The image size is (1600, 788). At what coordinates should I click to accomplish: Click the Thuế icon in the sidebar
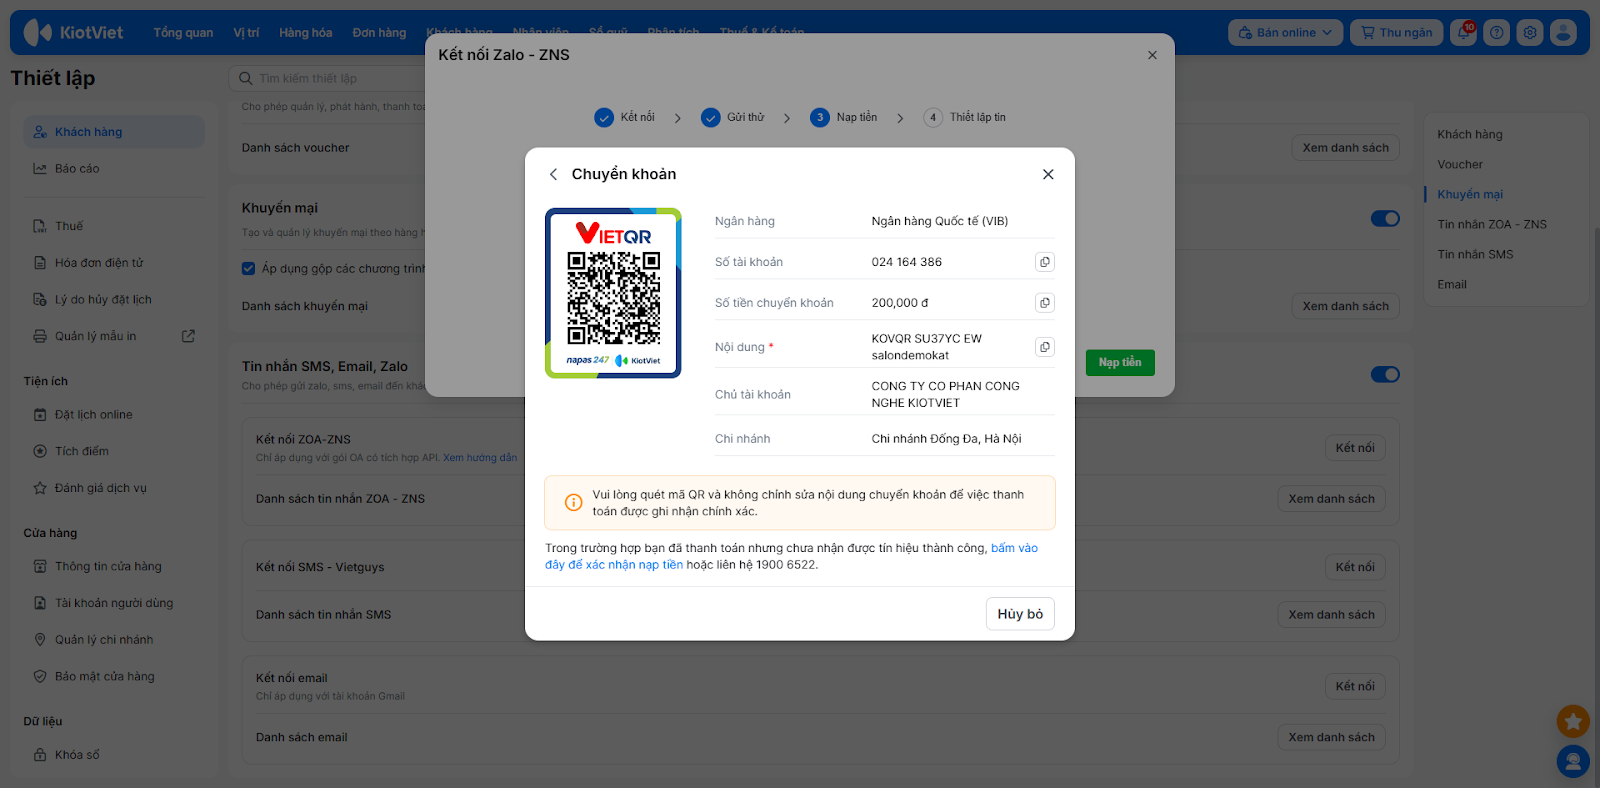coord(40,226)
